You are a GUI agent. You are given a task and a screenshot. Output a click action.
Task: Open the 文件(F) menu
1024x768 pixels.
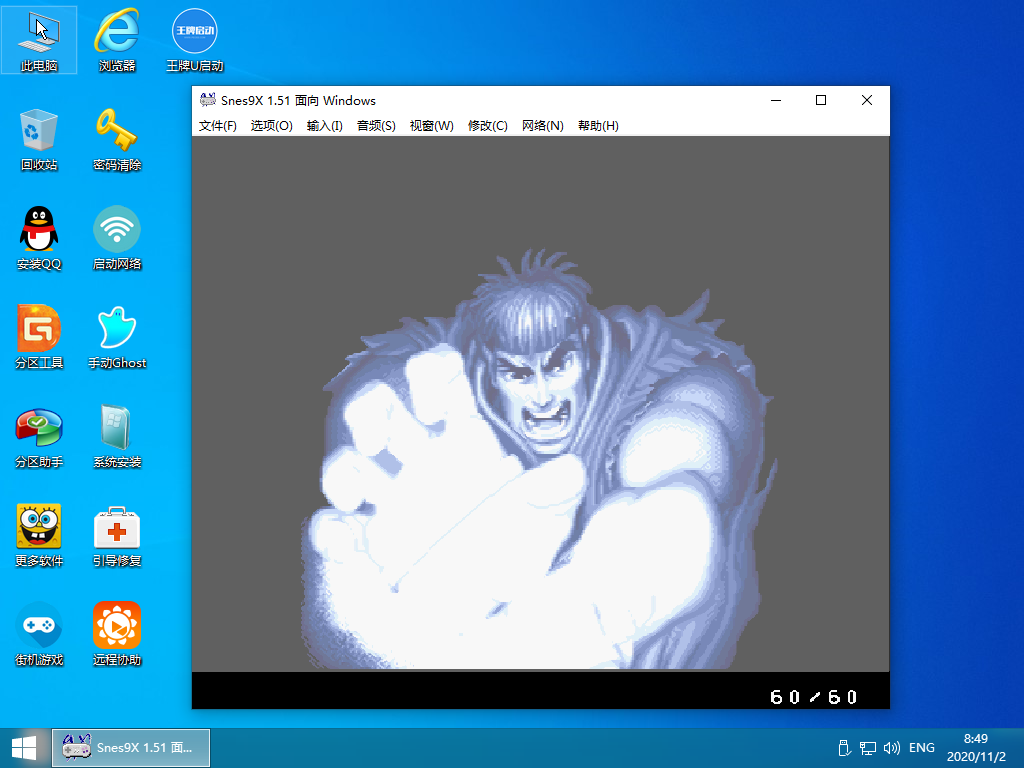pyautogui.click(x=217, y=125)
